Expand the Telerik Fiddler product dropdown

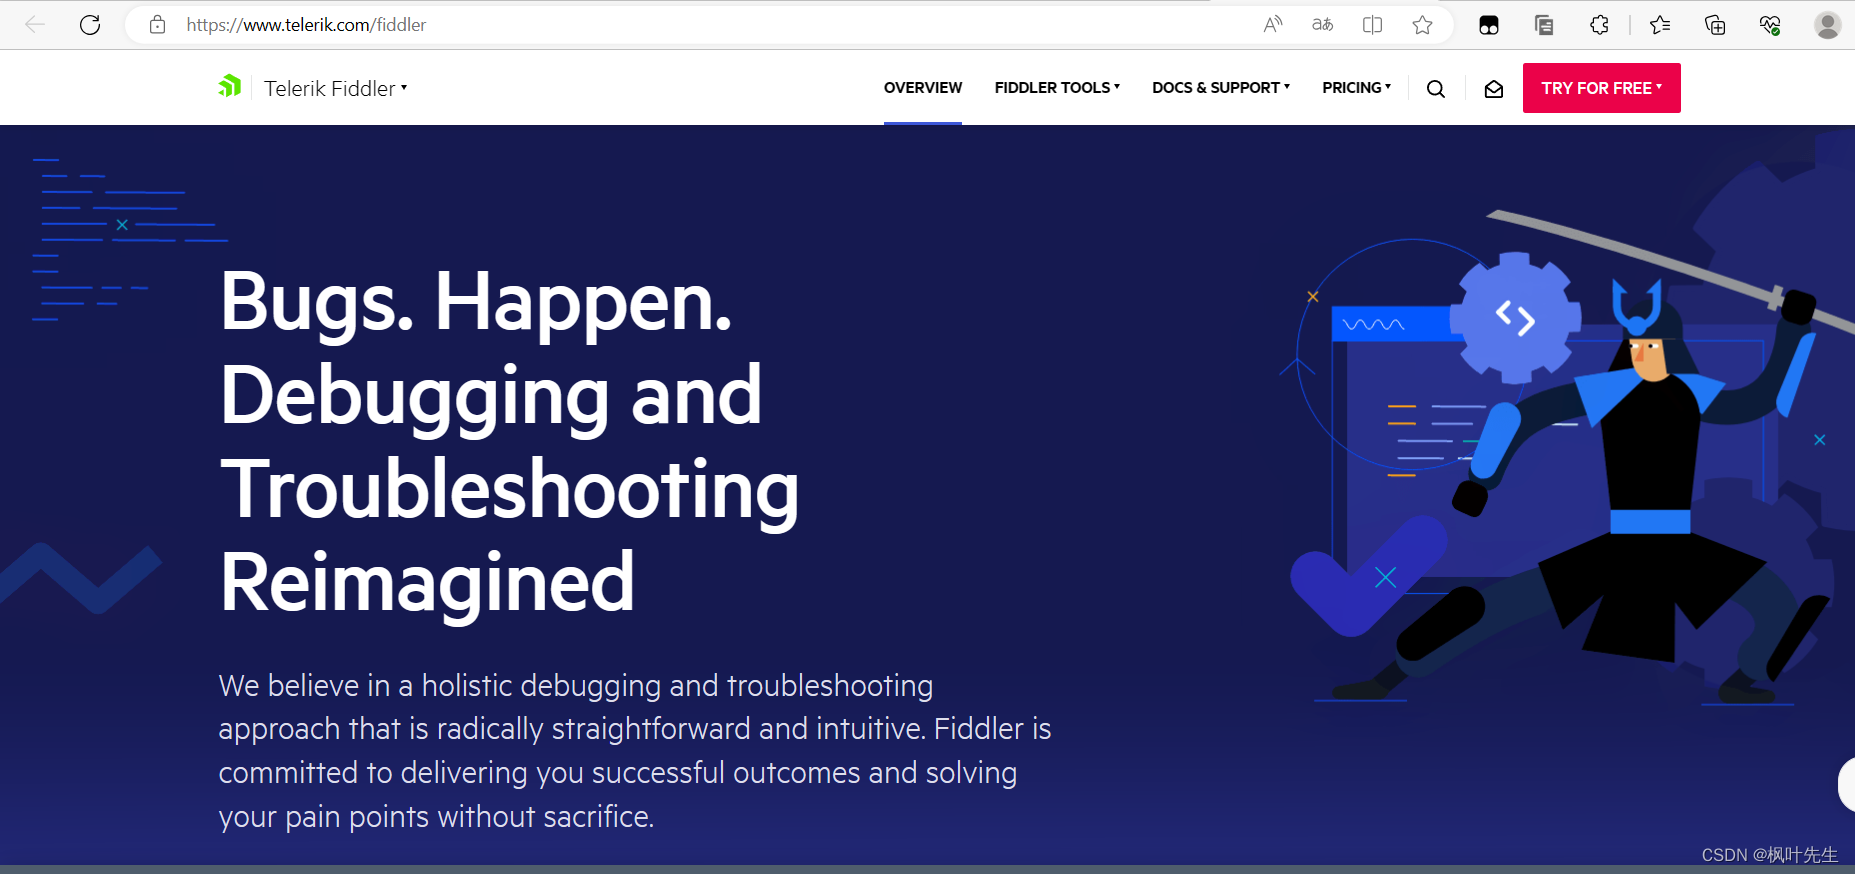pos(336,88)
